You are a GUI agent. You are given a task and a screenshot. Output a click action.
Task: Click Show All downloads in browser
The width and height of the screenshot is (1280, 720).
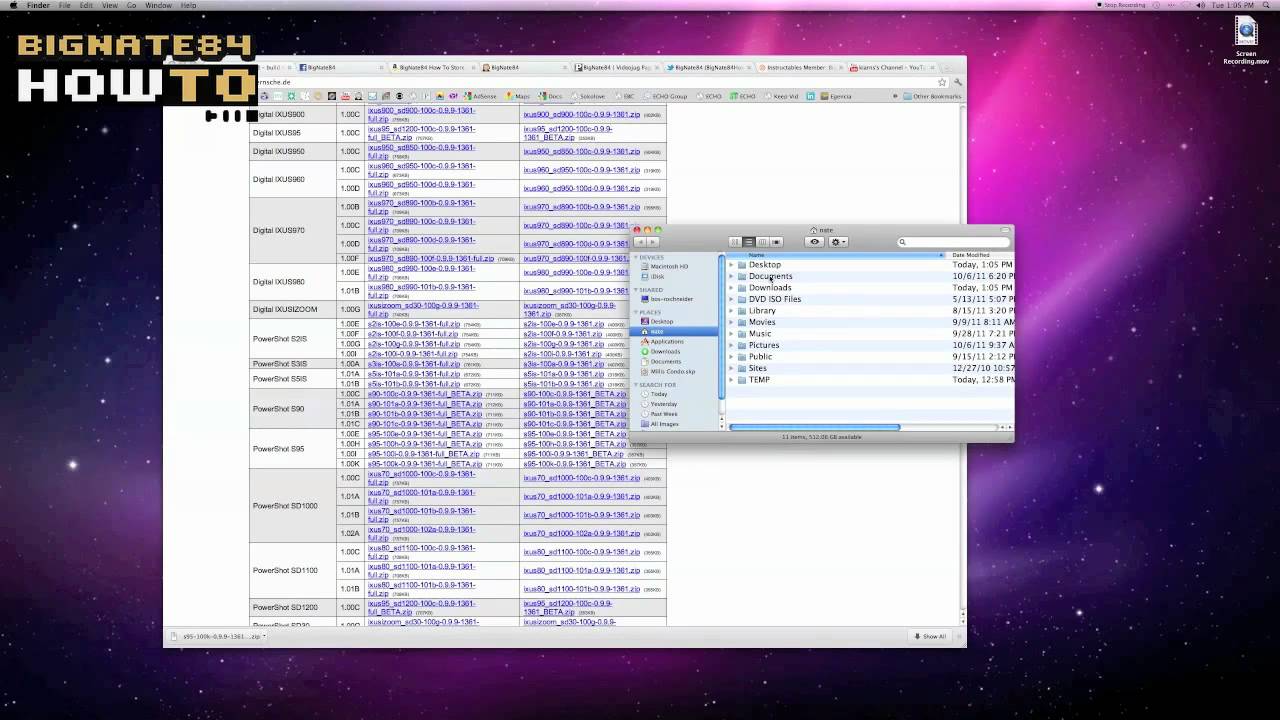[x=929, y=636]
